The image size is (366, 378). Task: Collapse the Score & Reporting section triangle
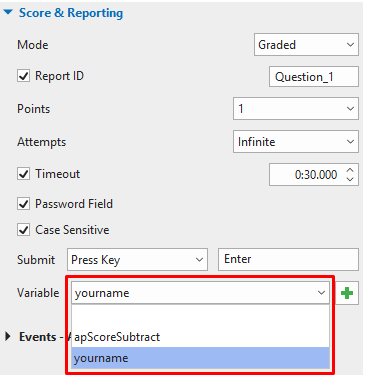click(x=8, y=13)
